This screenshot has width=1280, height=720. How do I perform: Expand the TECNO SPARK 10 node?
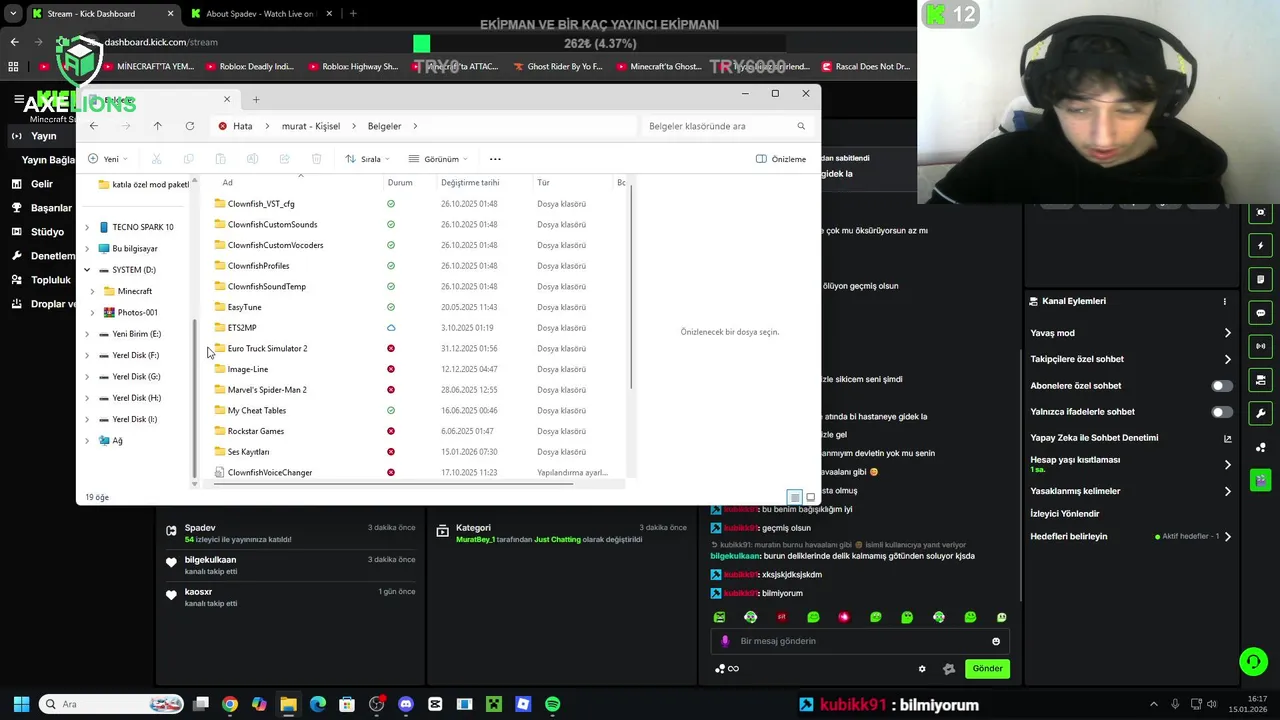87,227
